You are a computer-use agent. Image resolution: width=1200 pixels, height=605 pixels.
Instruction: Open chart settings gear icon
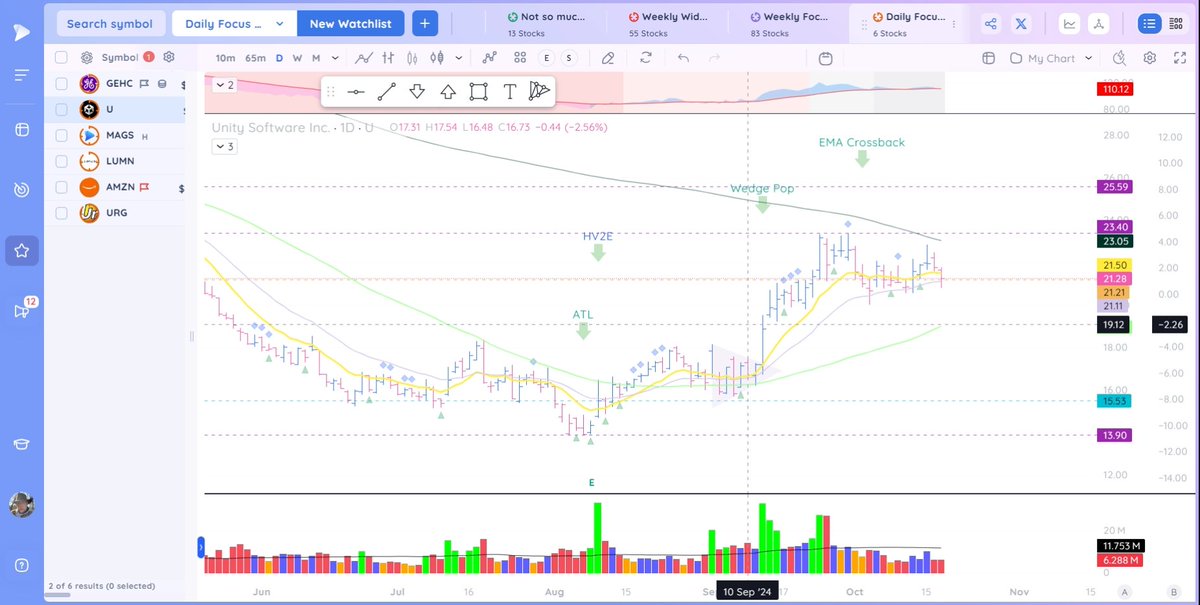click(1150, 58)
